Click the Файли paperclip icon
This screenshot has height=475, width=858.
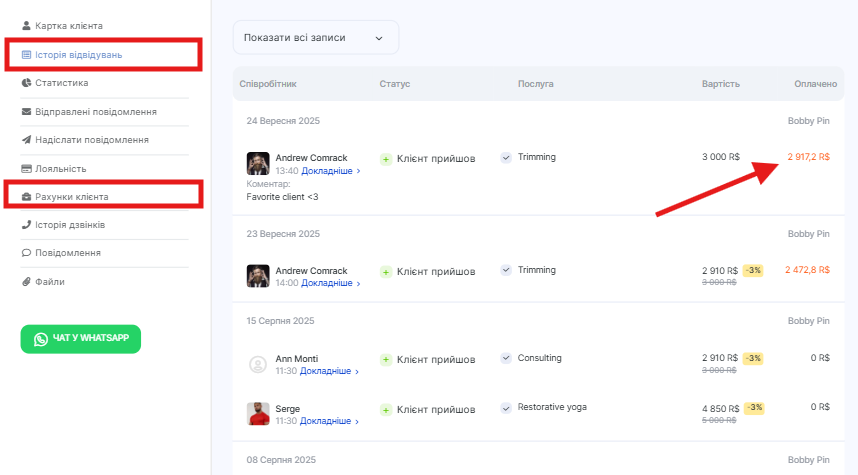coord(26,282)
